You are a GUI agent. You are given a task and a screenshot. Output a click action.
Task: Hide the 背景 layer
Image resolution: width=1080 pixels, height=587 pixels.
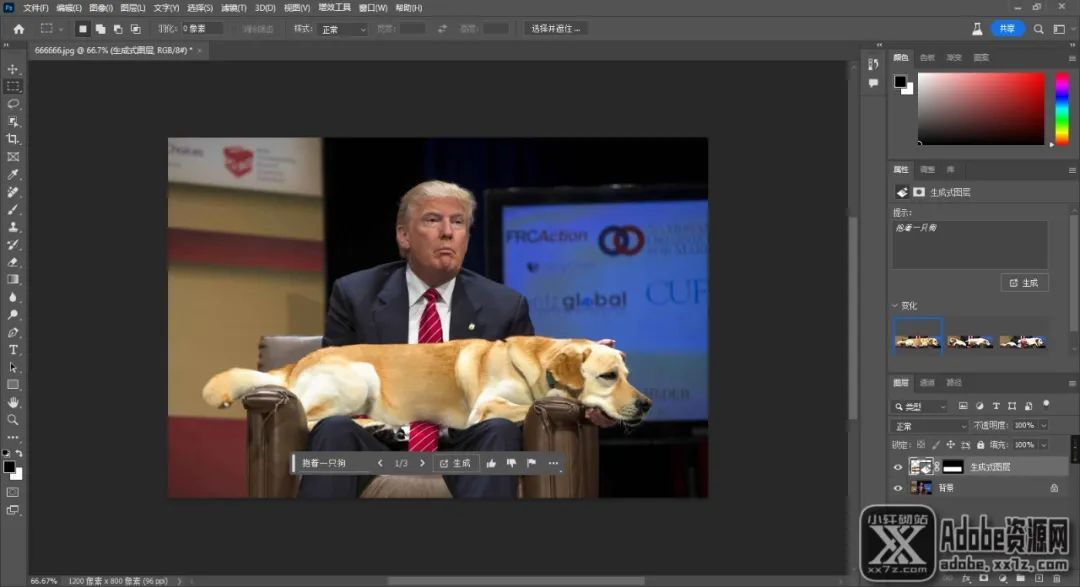click(897, 488)
